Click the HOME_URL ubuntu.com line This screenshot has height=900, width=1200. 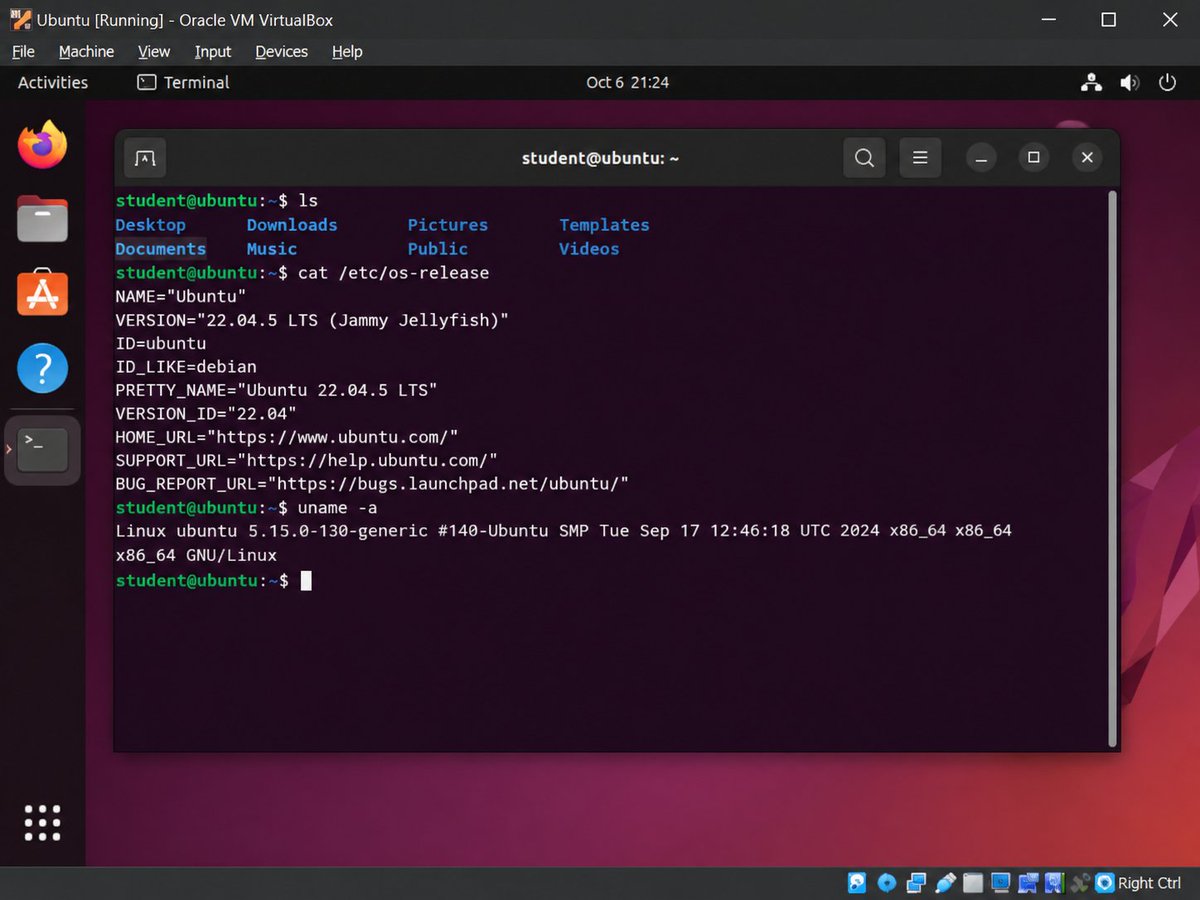coord(286,437)
